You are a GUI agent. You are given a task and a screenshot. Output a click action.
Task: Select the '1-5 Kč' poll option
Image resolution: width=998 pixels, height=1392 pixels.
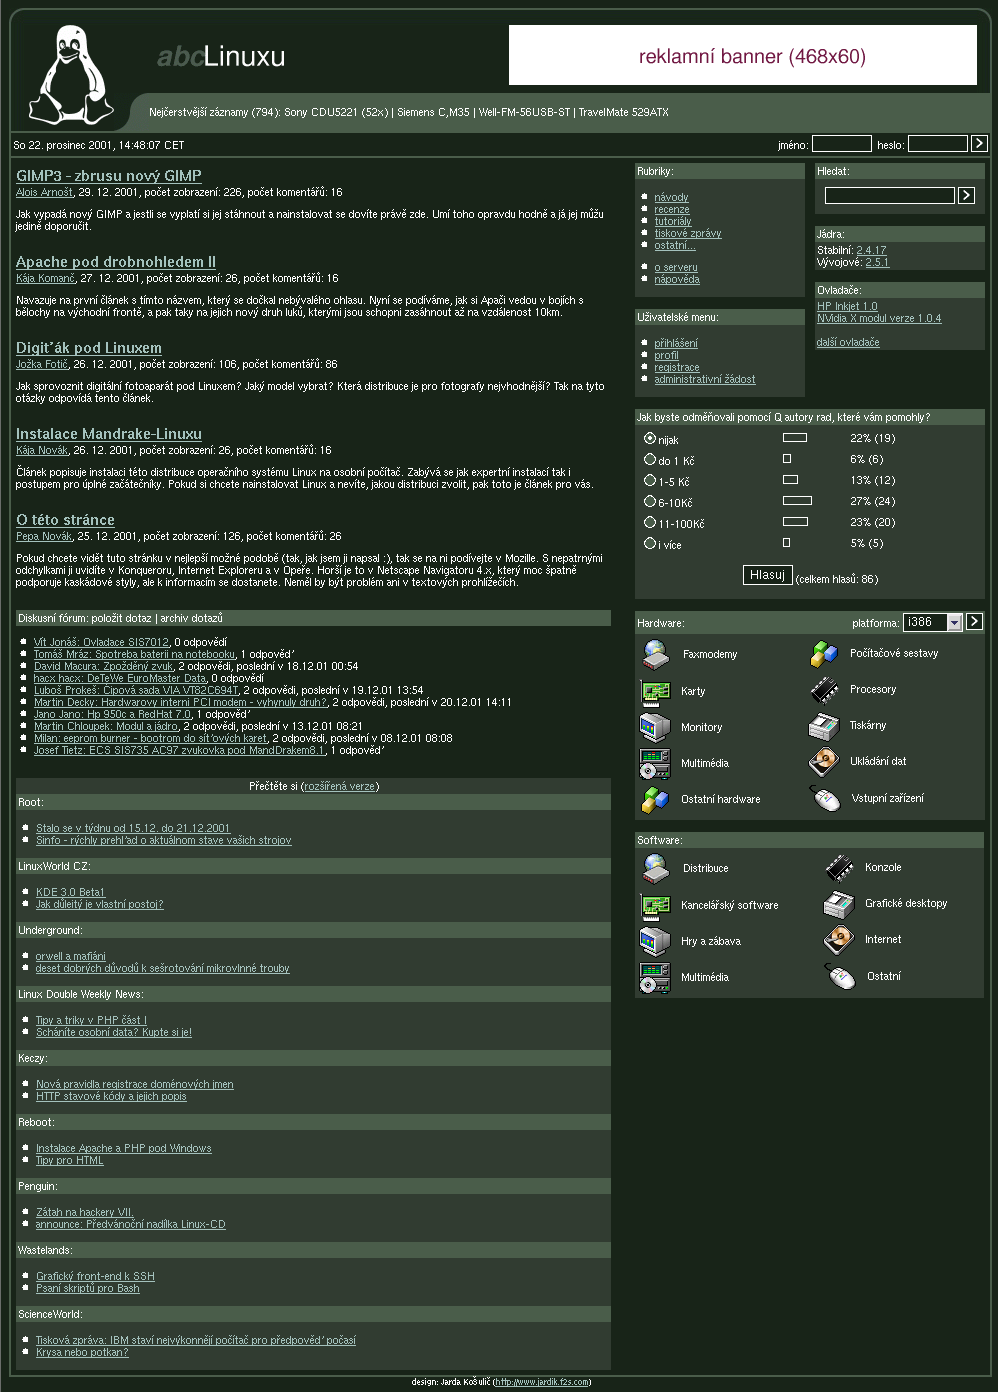click(650, 480)
